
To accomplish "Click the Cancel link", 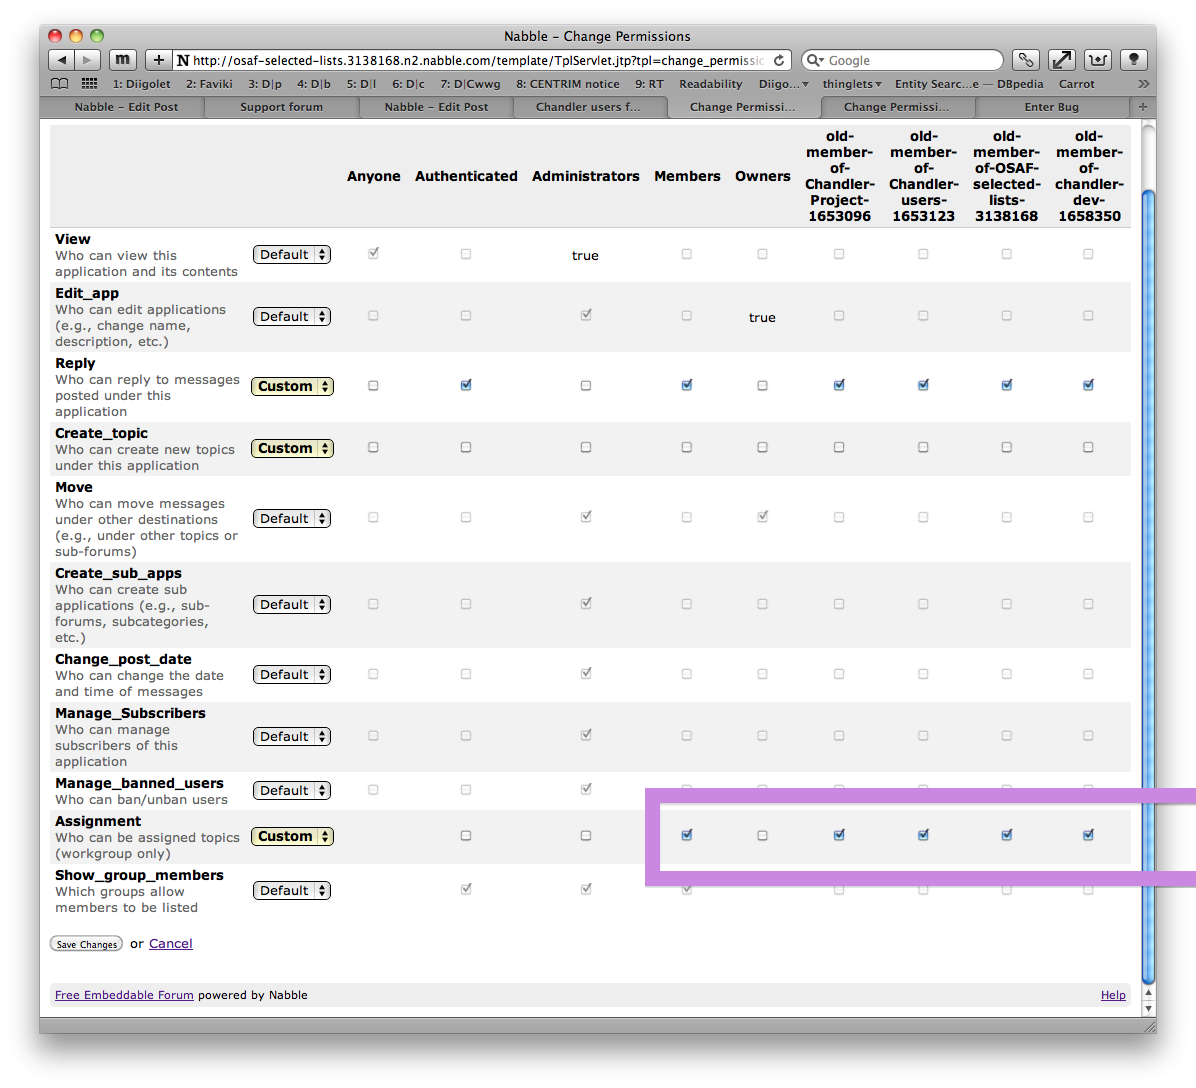I will (171, 944).
